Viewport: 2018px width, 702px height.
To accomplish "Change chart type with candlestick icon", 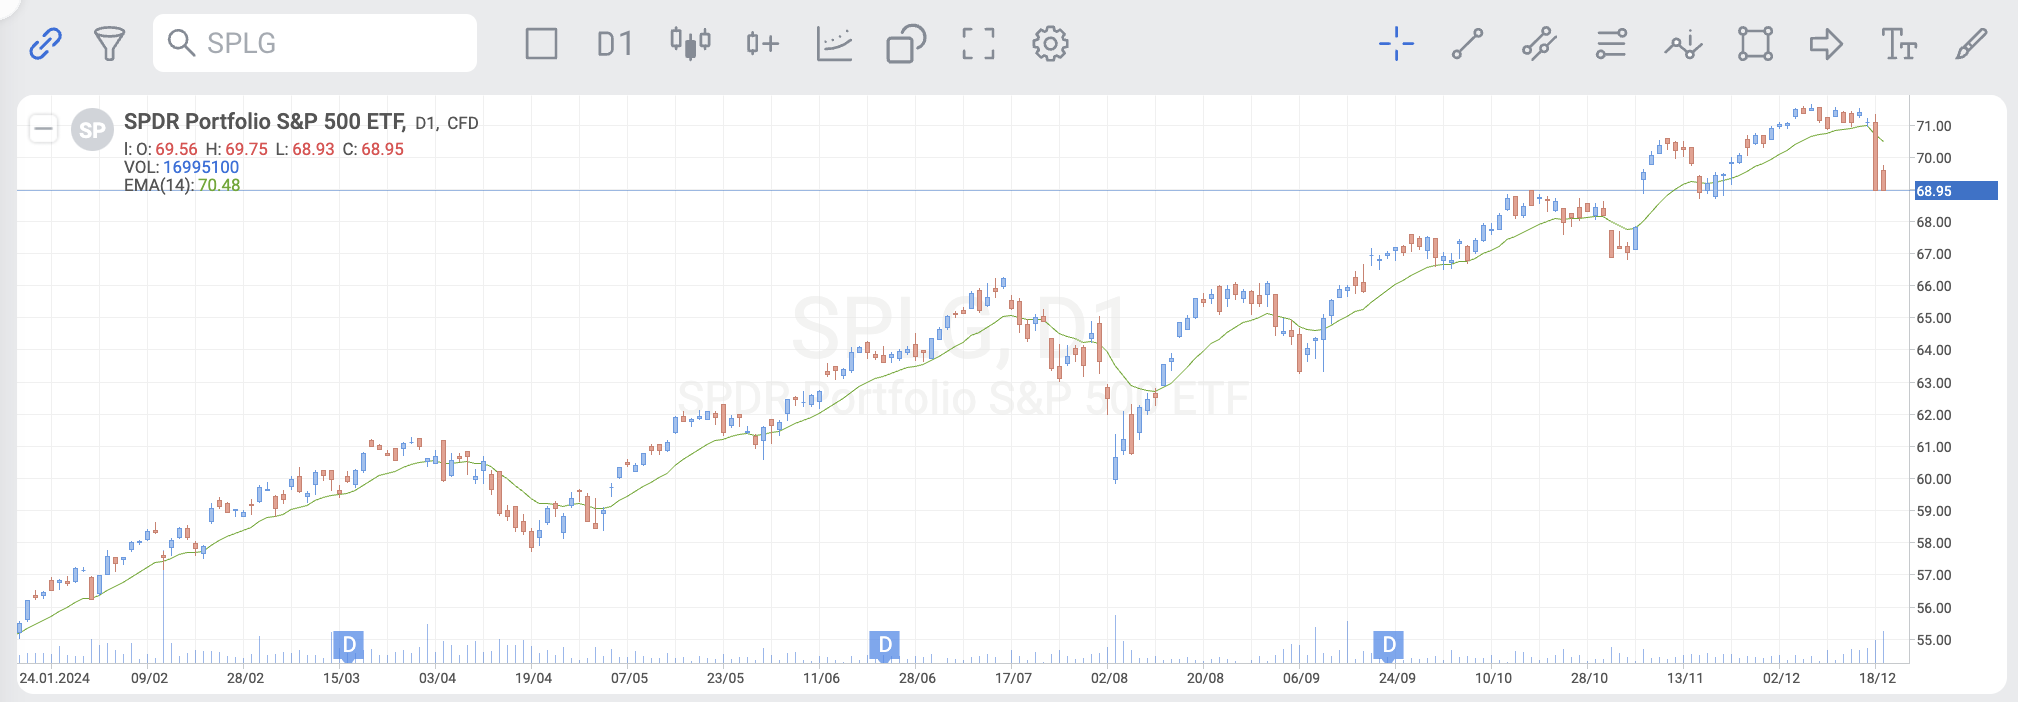I will tap(690, 43).
